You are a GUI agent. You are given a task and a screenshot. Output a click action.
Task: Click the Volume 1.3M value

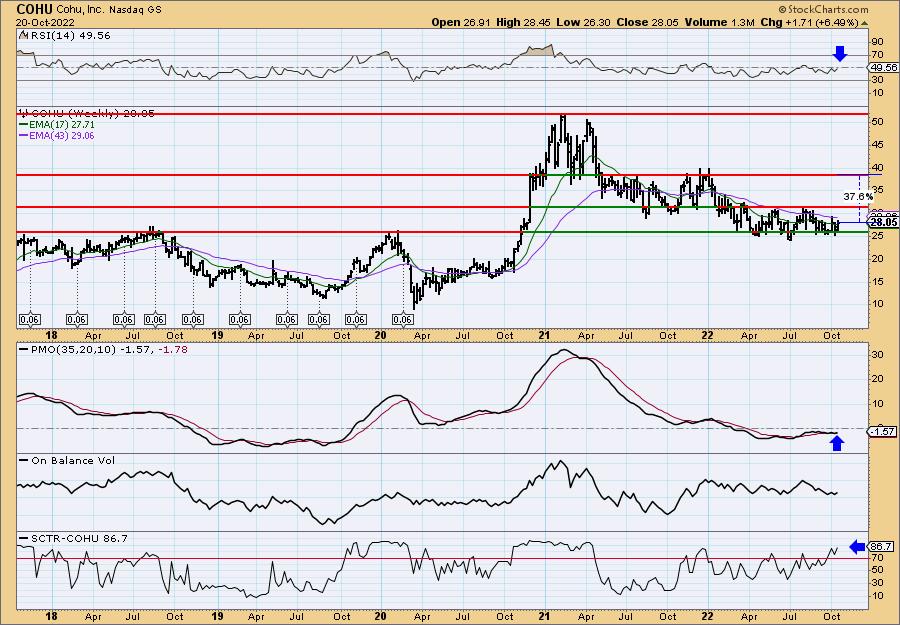tap(719, 22)
